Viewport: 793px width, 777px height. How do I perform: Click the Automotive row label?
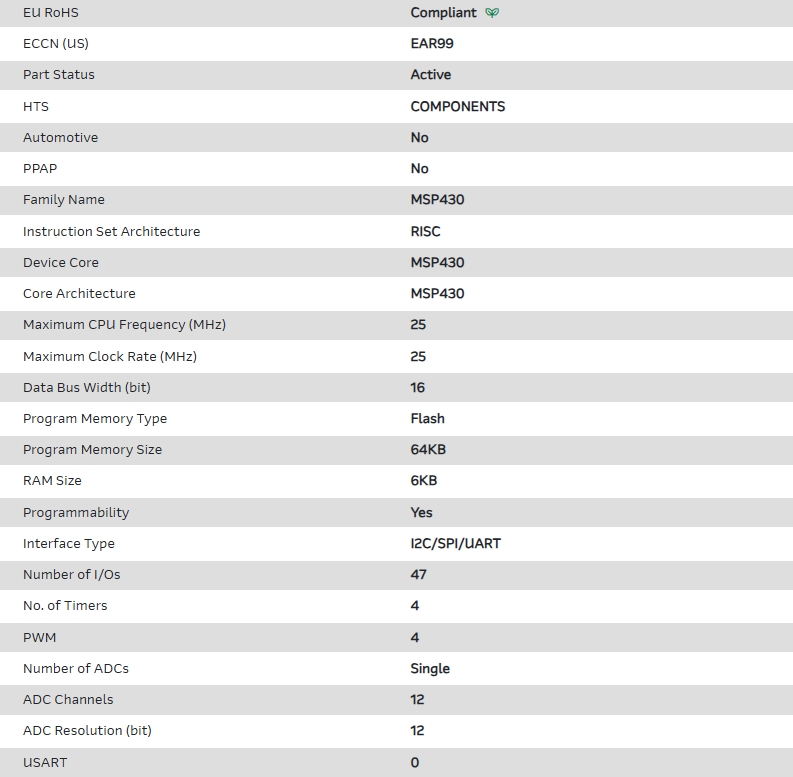point(60,138)
